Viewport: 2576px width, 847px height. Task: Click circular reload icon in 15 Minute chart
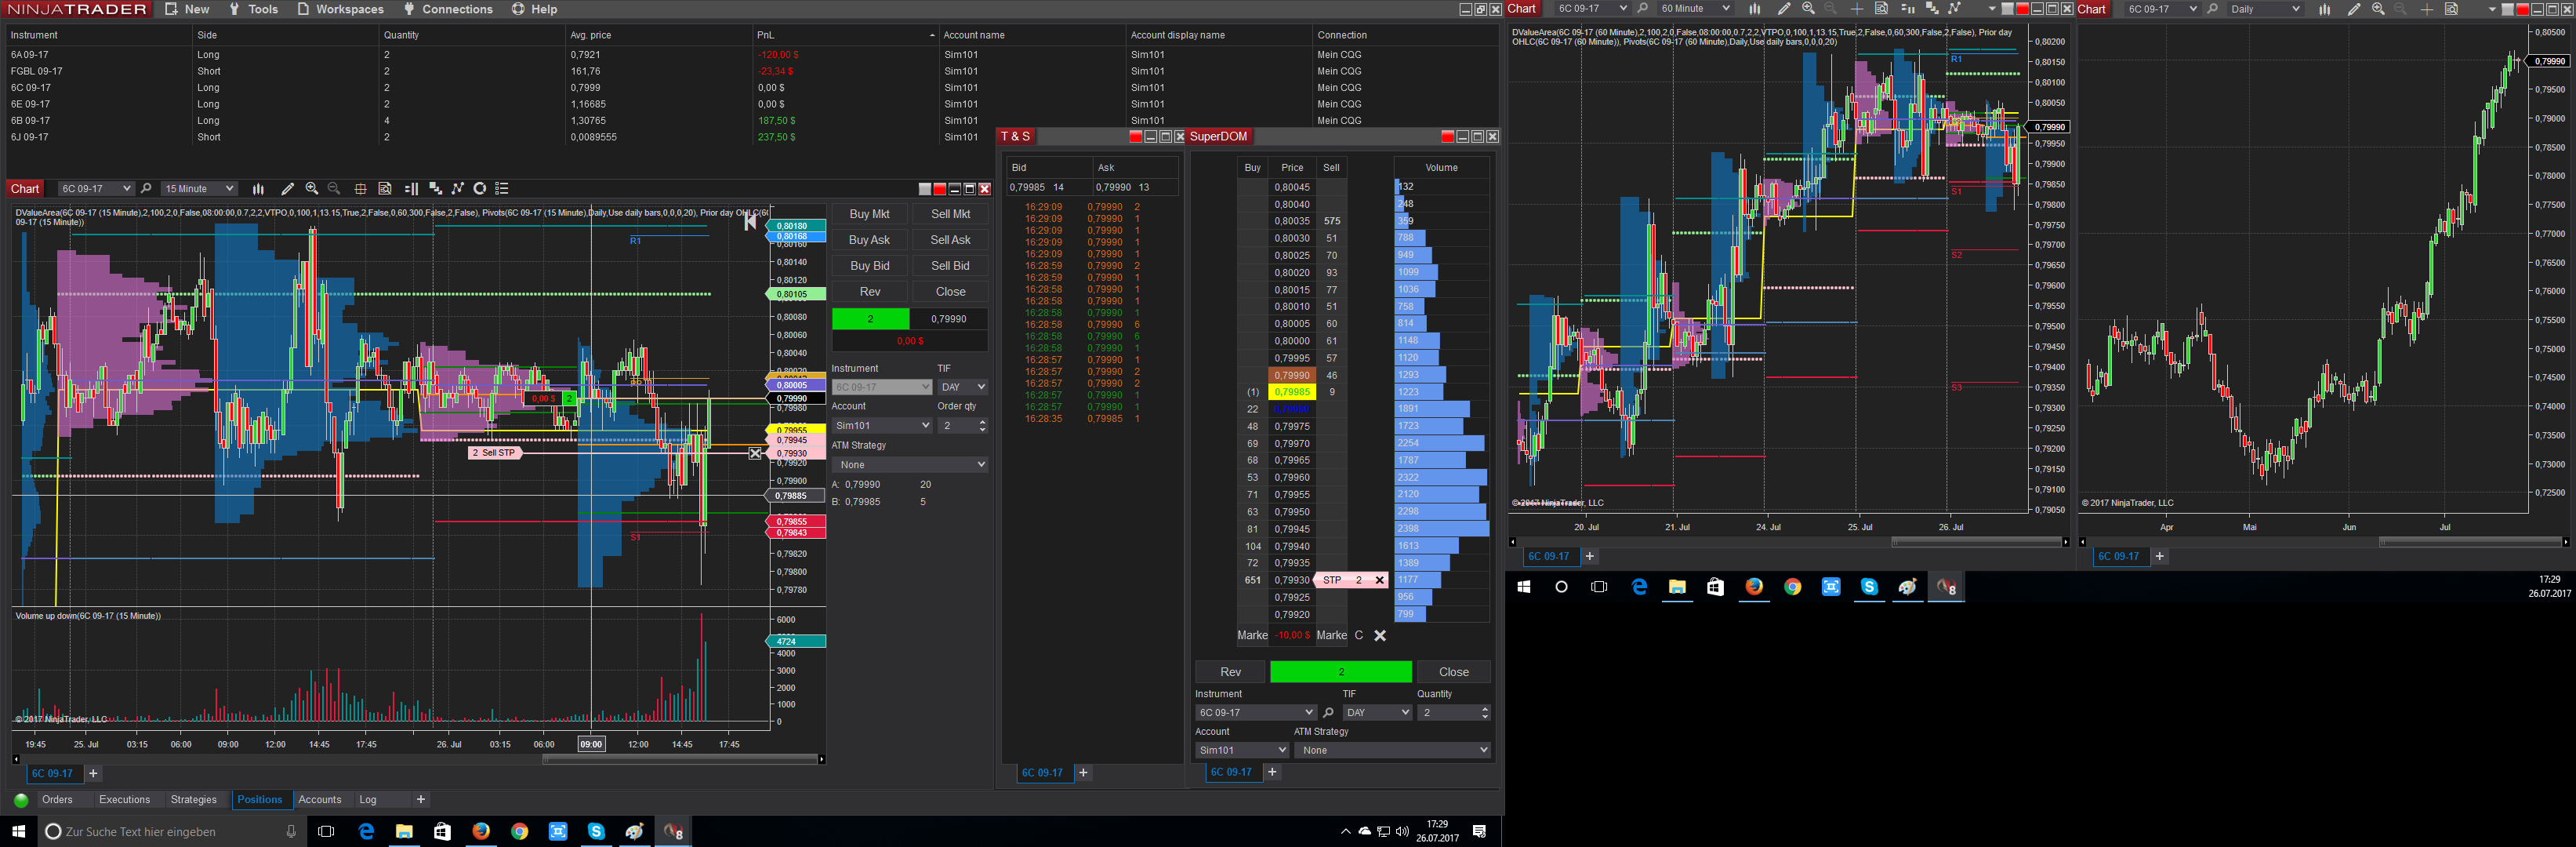tap(480, 189)
